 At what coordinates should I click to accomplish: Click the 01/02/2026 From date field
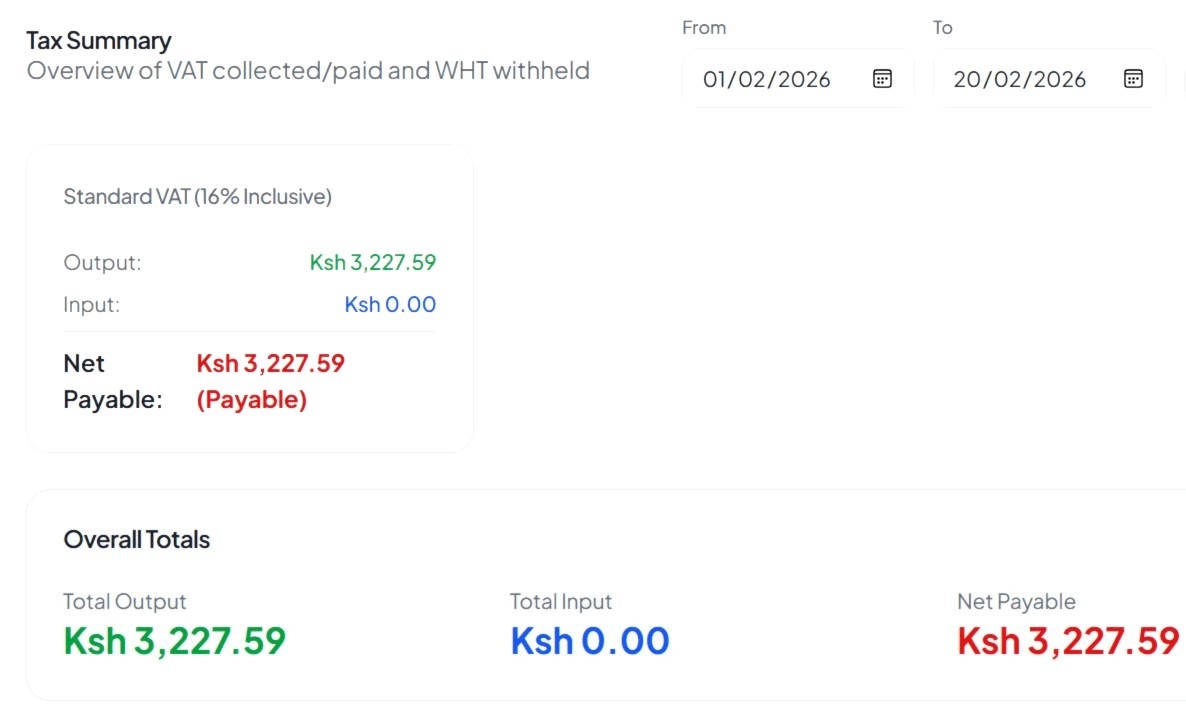point(768,79)
